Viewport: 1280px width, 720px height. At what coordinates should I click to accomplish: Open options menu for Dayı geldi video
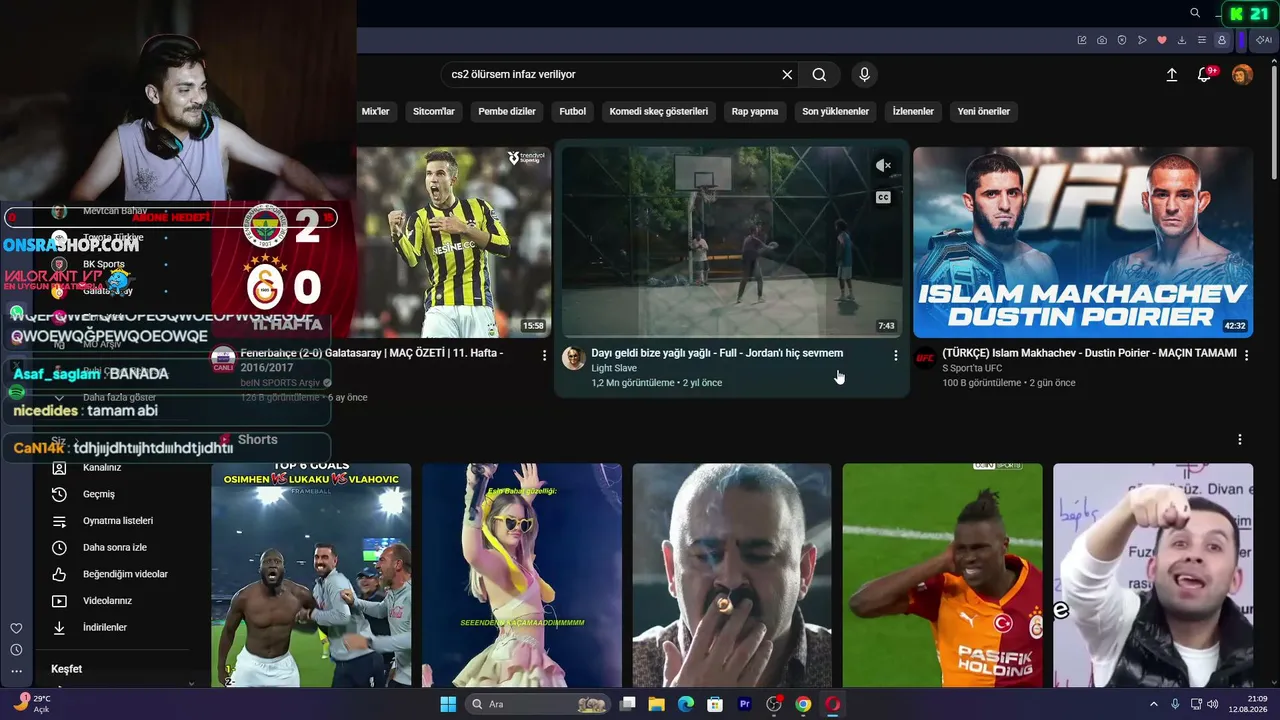coord(895,356)
